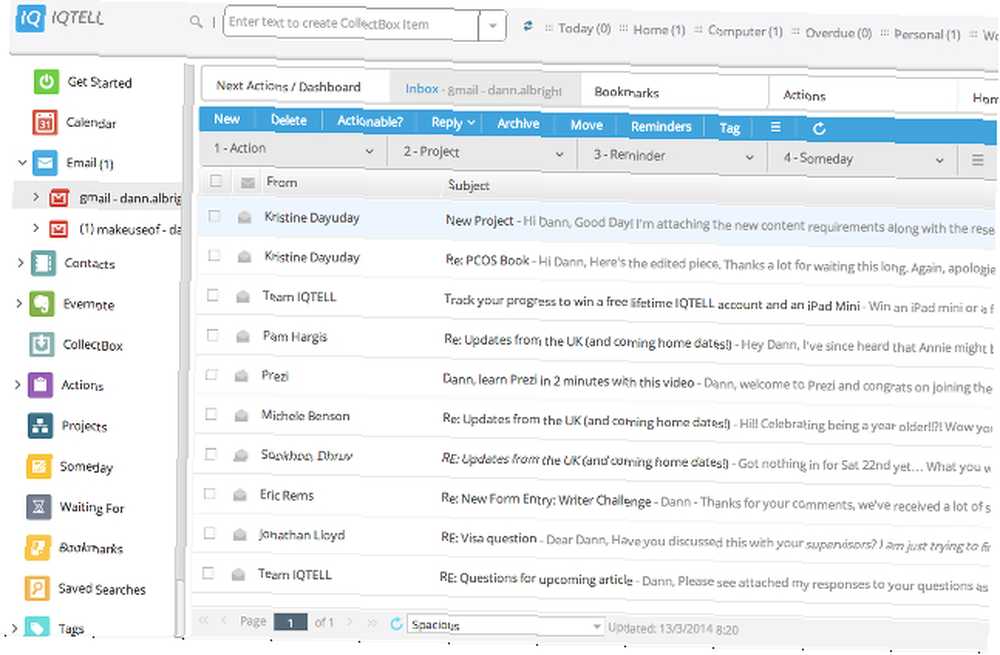Click the makeuseof account mail icon

(59, 228)
